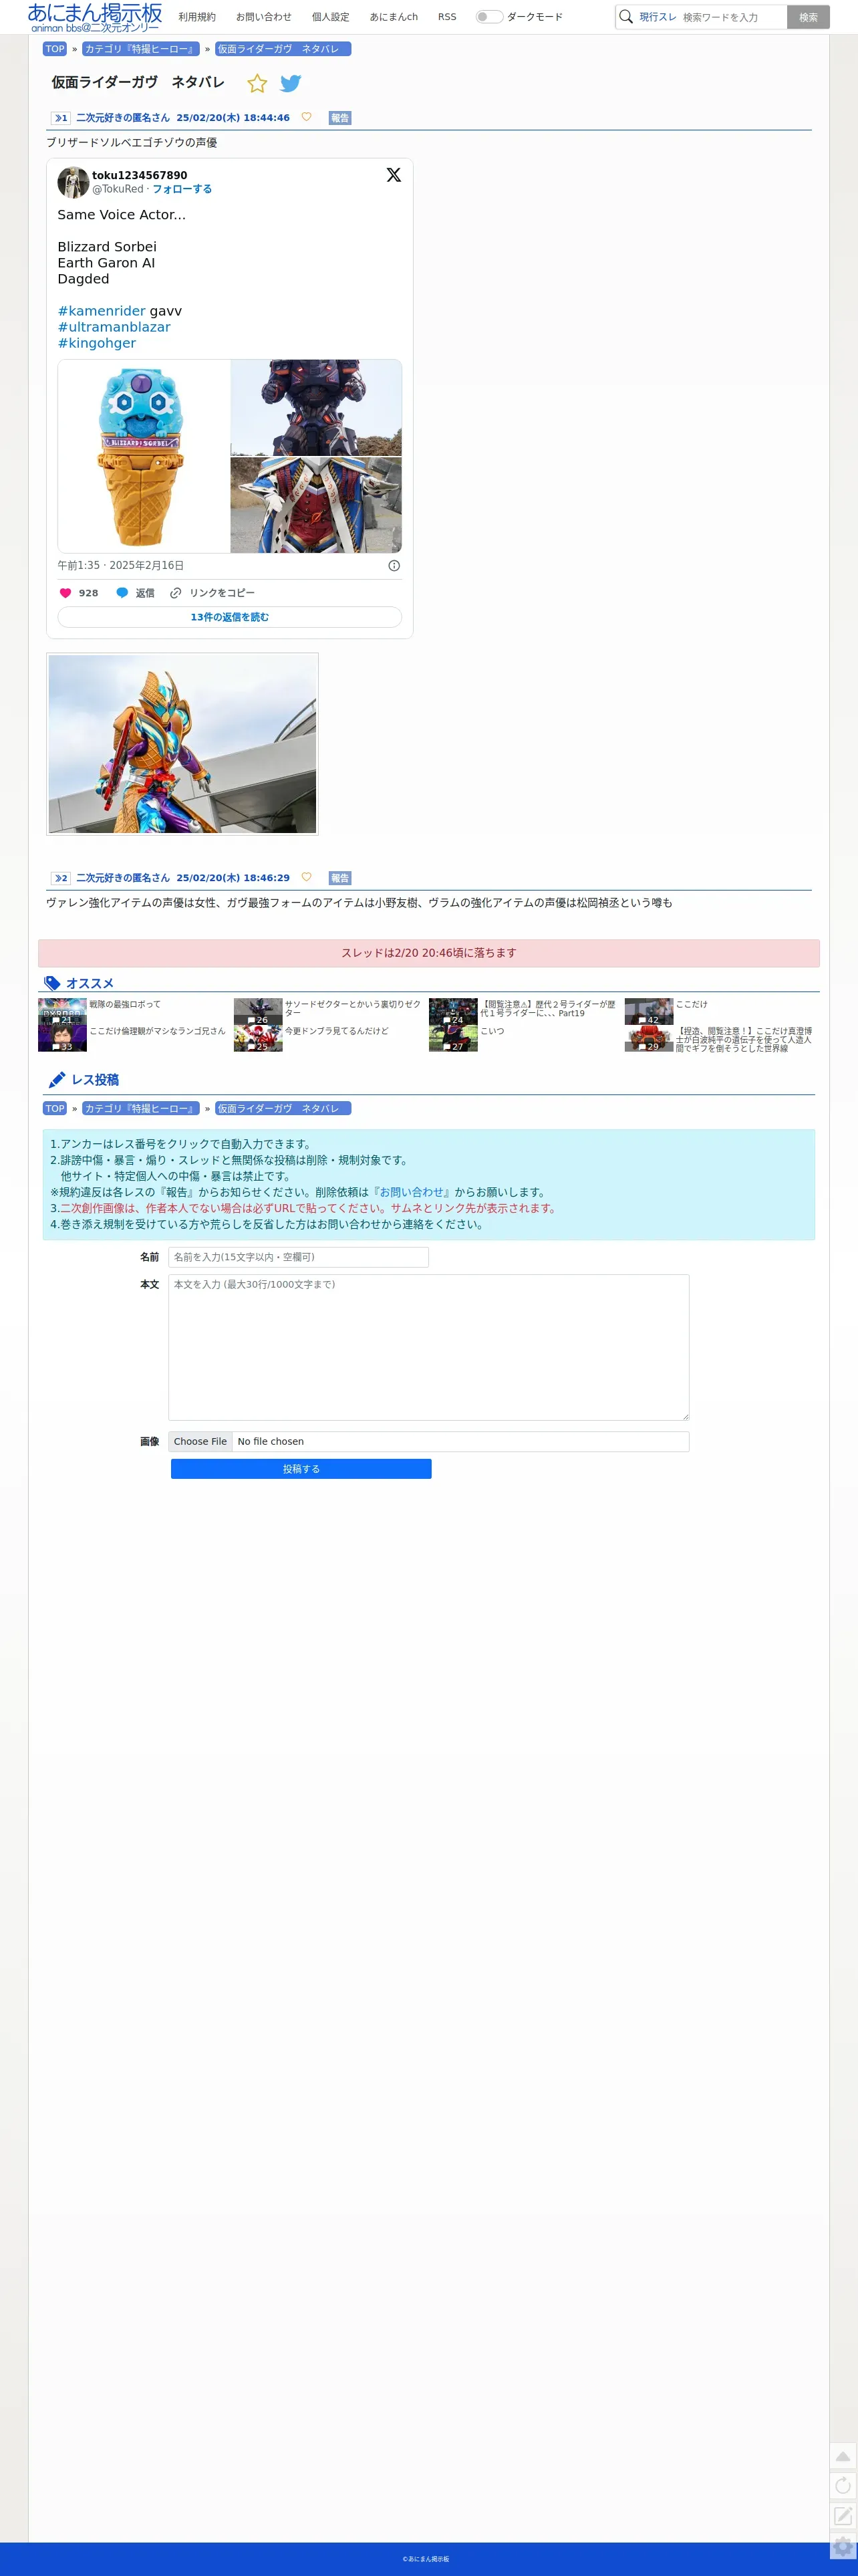Open 利用規約 in header menu
This screenshot has width=858, height=2576.
coord(197,17)
